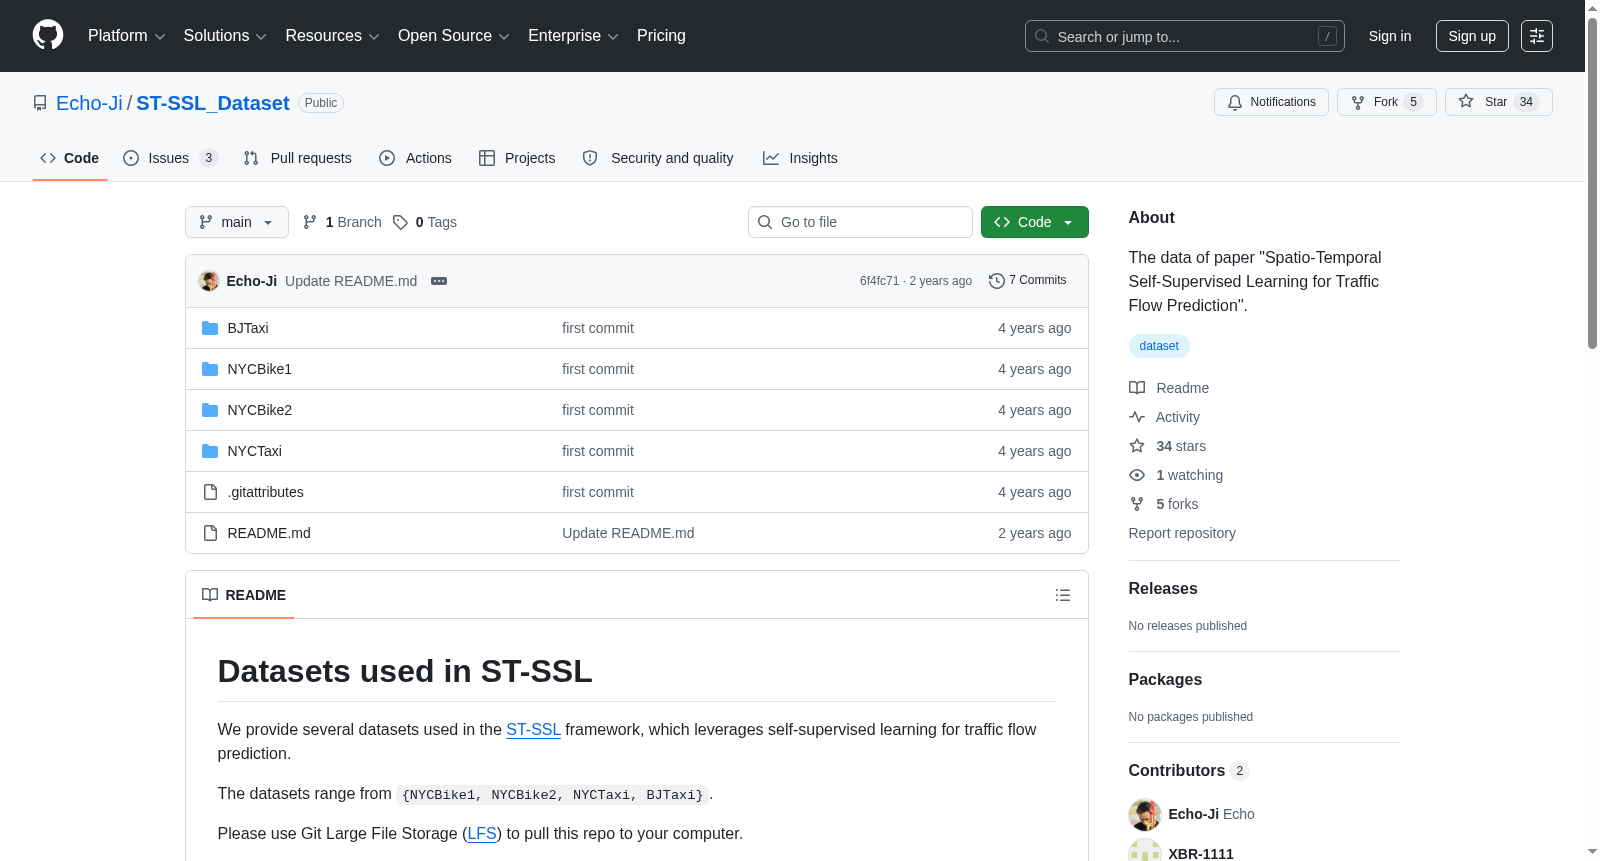The width and height of the screenshot is (1600, 861).
Task: Open the green Code dropdown button
Action: click(x=1035, y=222)
